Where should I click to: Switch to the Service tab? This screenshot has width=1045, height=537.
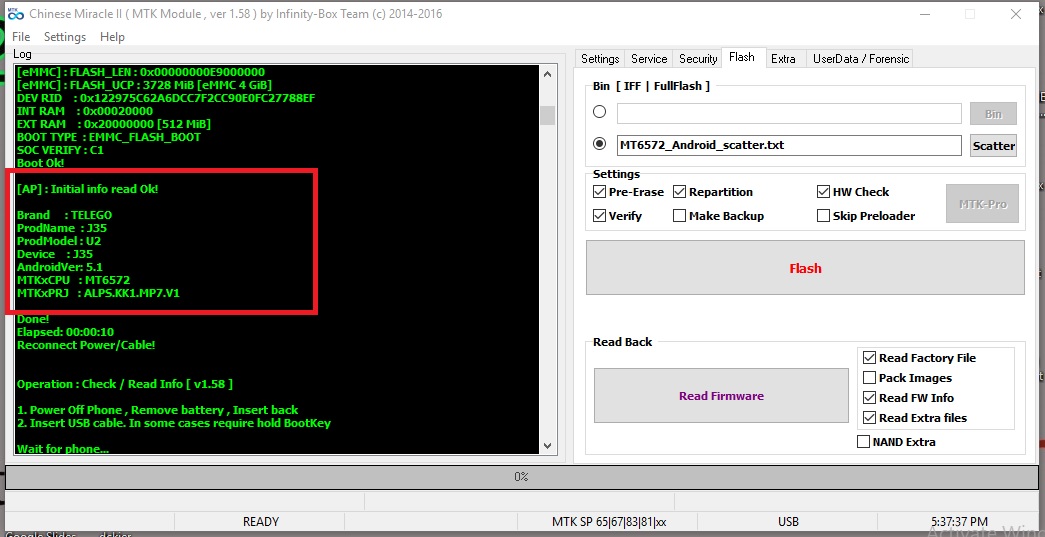coord(648,59)
